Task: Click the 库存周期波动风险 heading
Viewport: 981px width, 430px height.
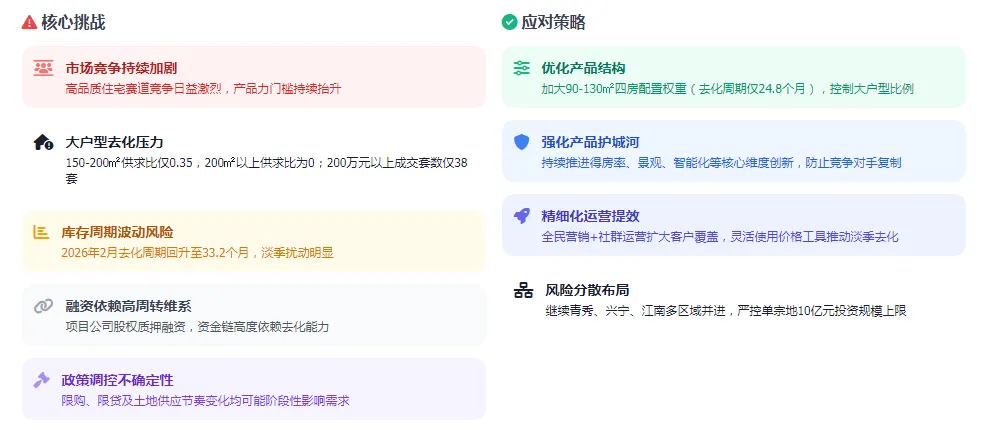Action: pos(118,232)
